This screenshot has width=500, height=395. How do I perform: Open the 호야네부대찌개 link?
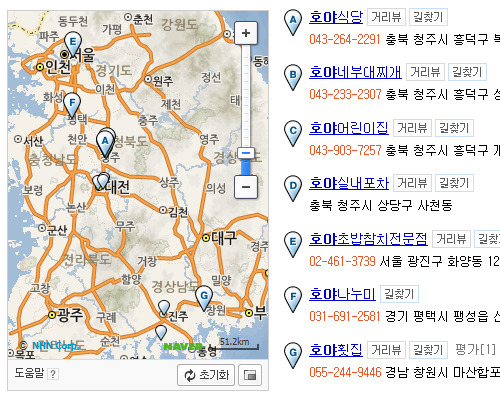coord(355,72)
